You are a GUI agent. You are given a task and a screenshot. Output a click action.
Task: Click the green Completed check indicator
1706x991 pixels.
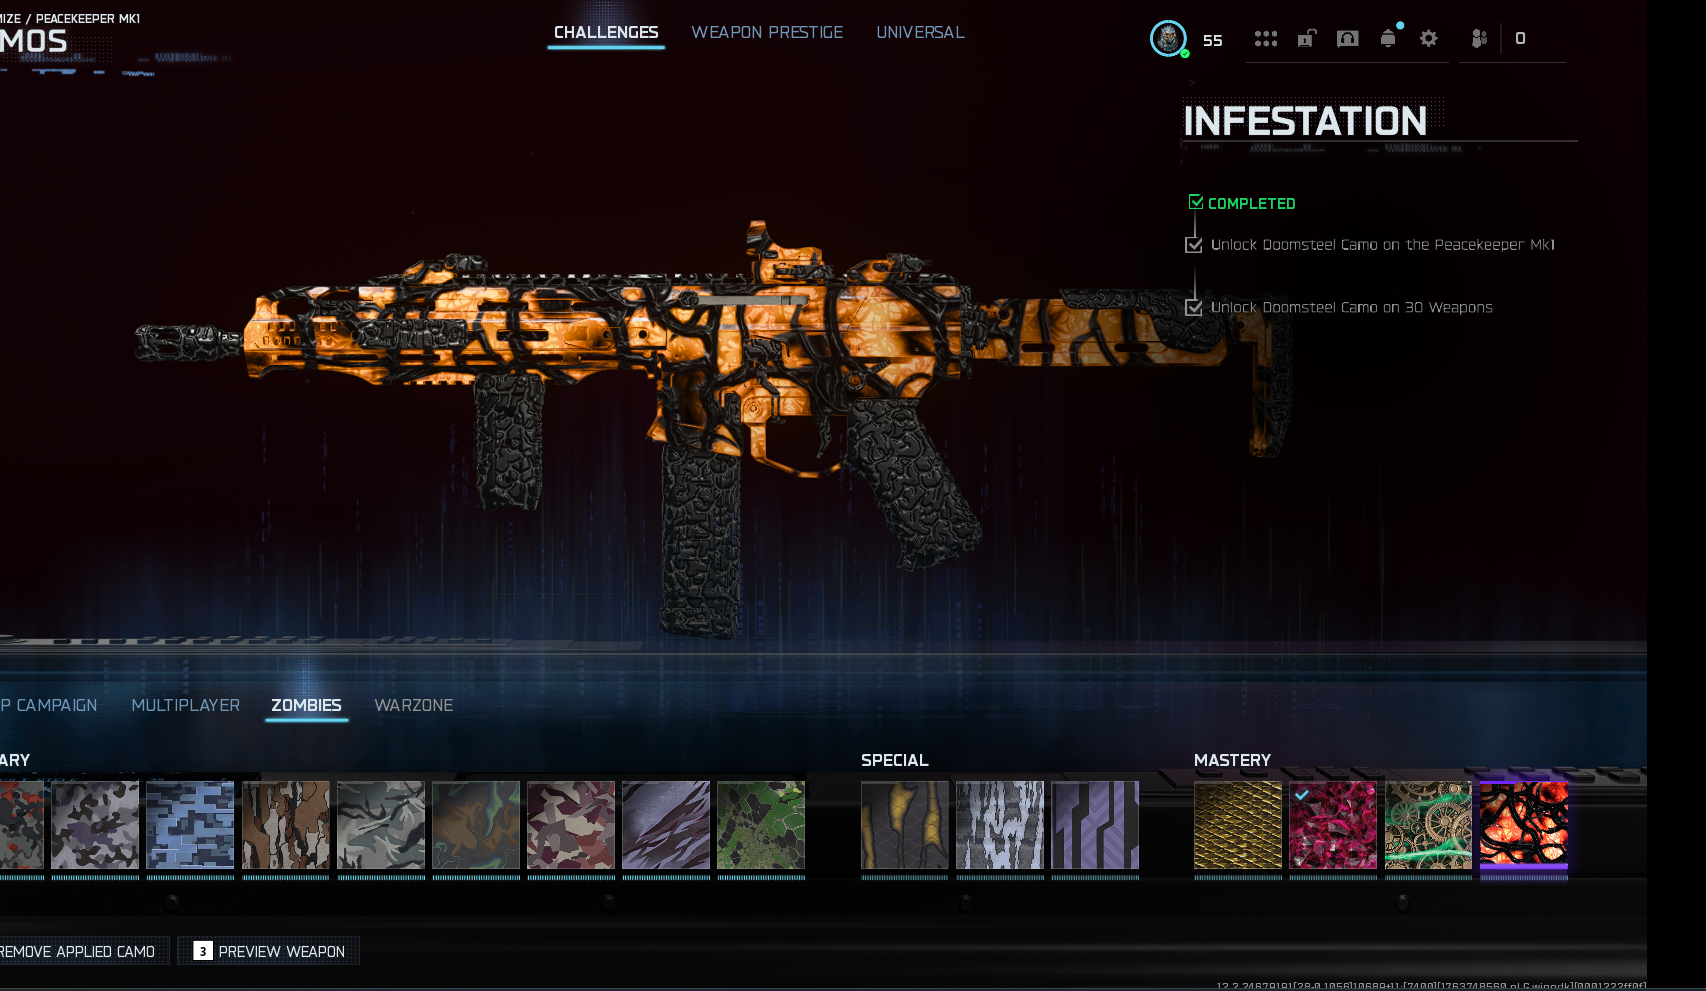[x=1196, y=202]
